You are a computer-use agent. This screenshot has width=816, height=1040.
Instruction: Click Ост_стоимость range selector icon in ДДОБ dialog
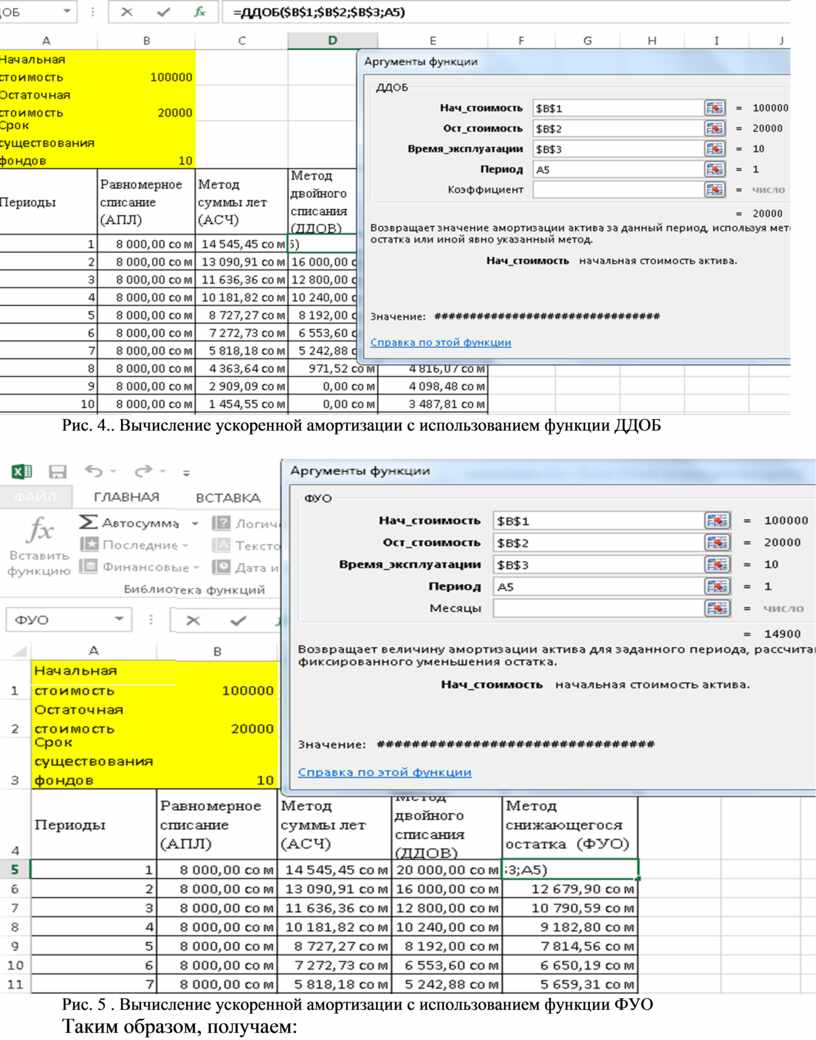pyautogui.click(x=714, y=128)
